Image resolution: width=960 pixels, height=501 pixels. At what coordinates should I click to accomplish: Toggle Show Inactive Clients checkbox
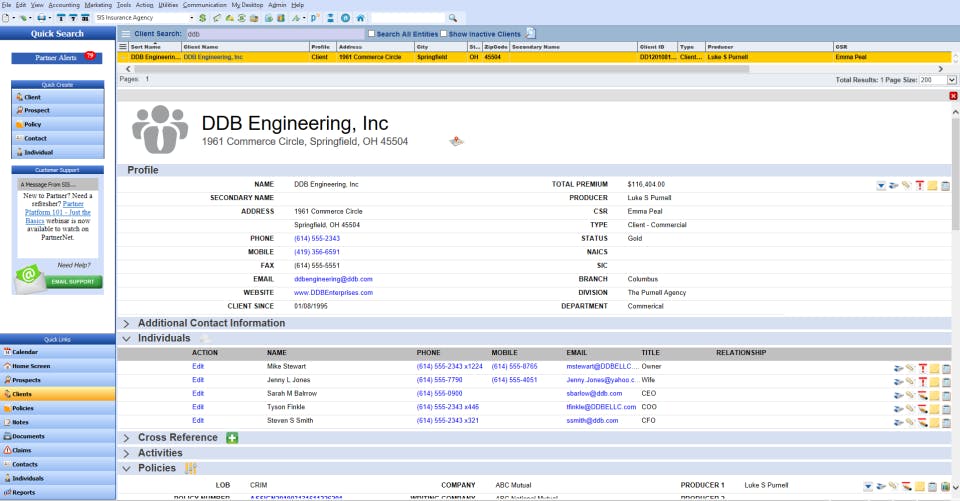click(x=443, y=34)
